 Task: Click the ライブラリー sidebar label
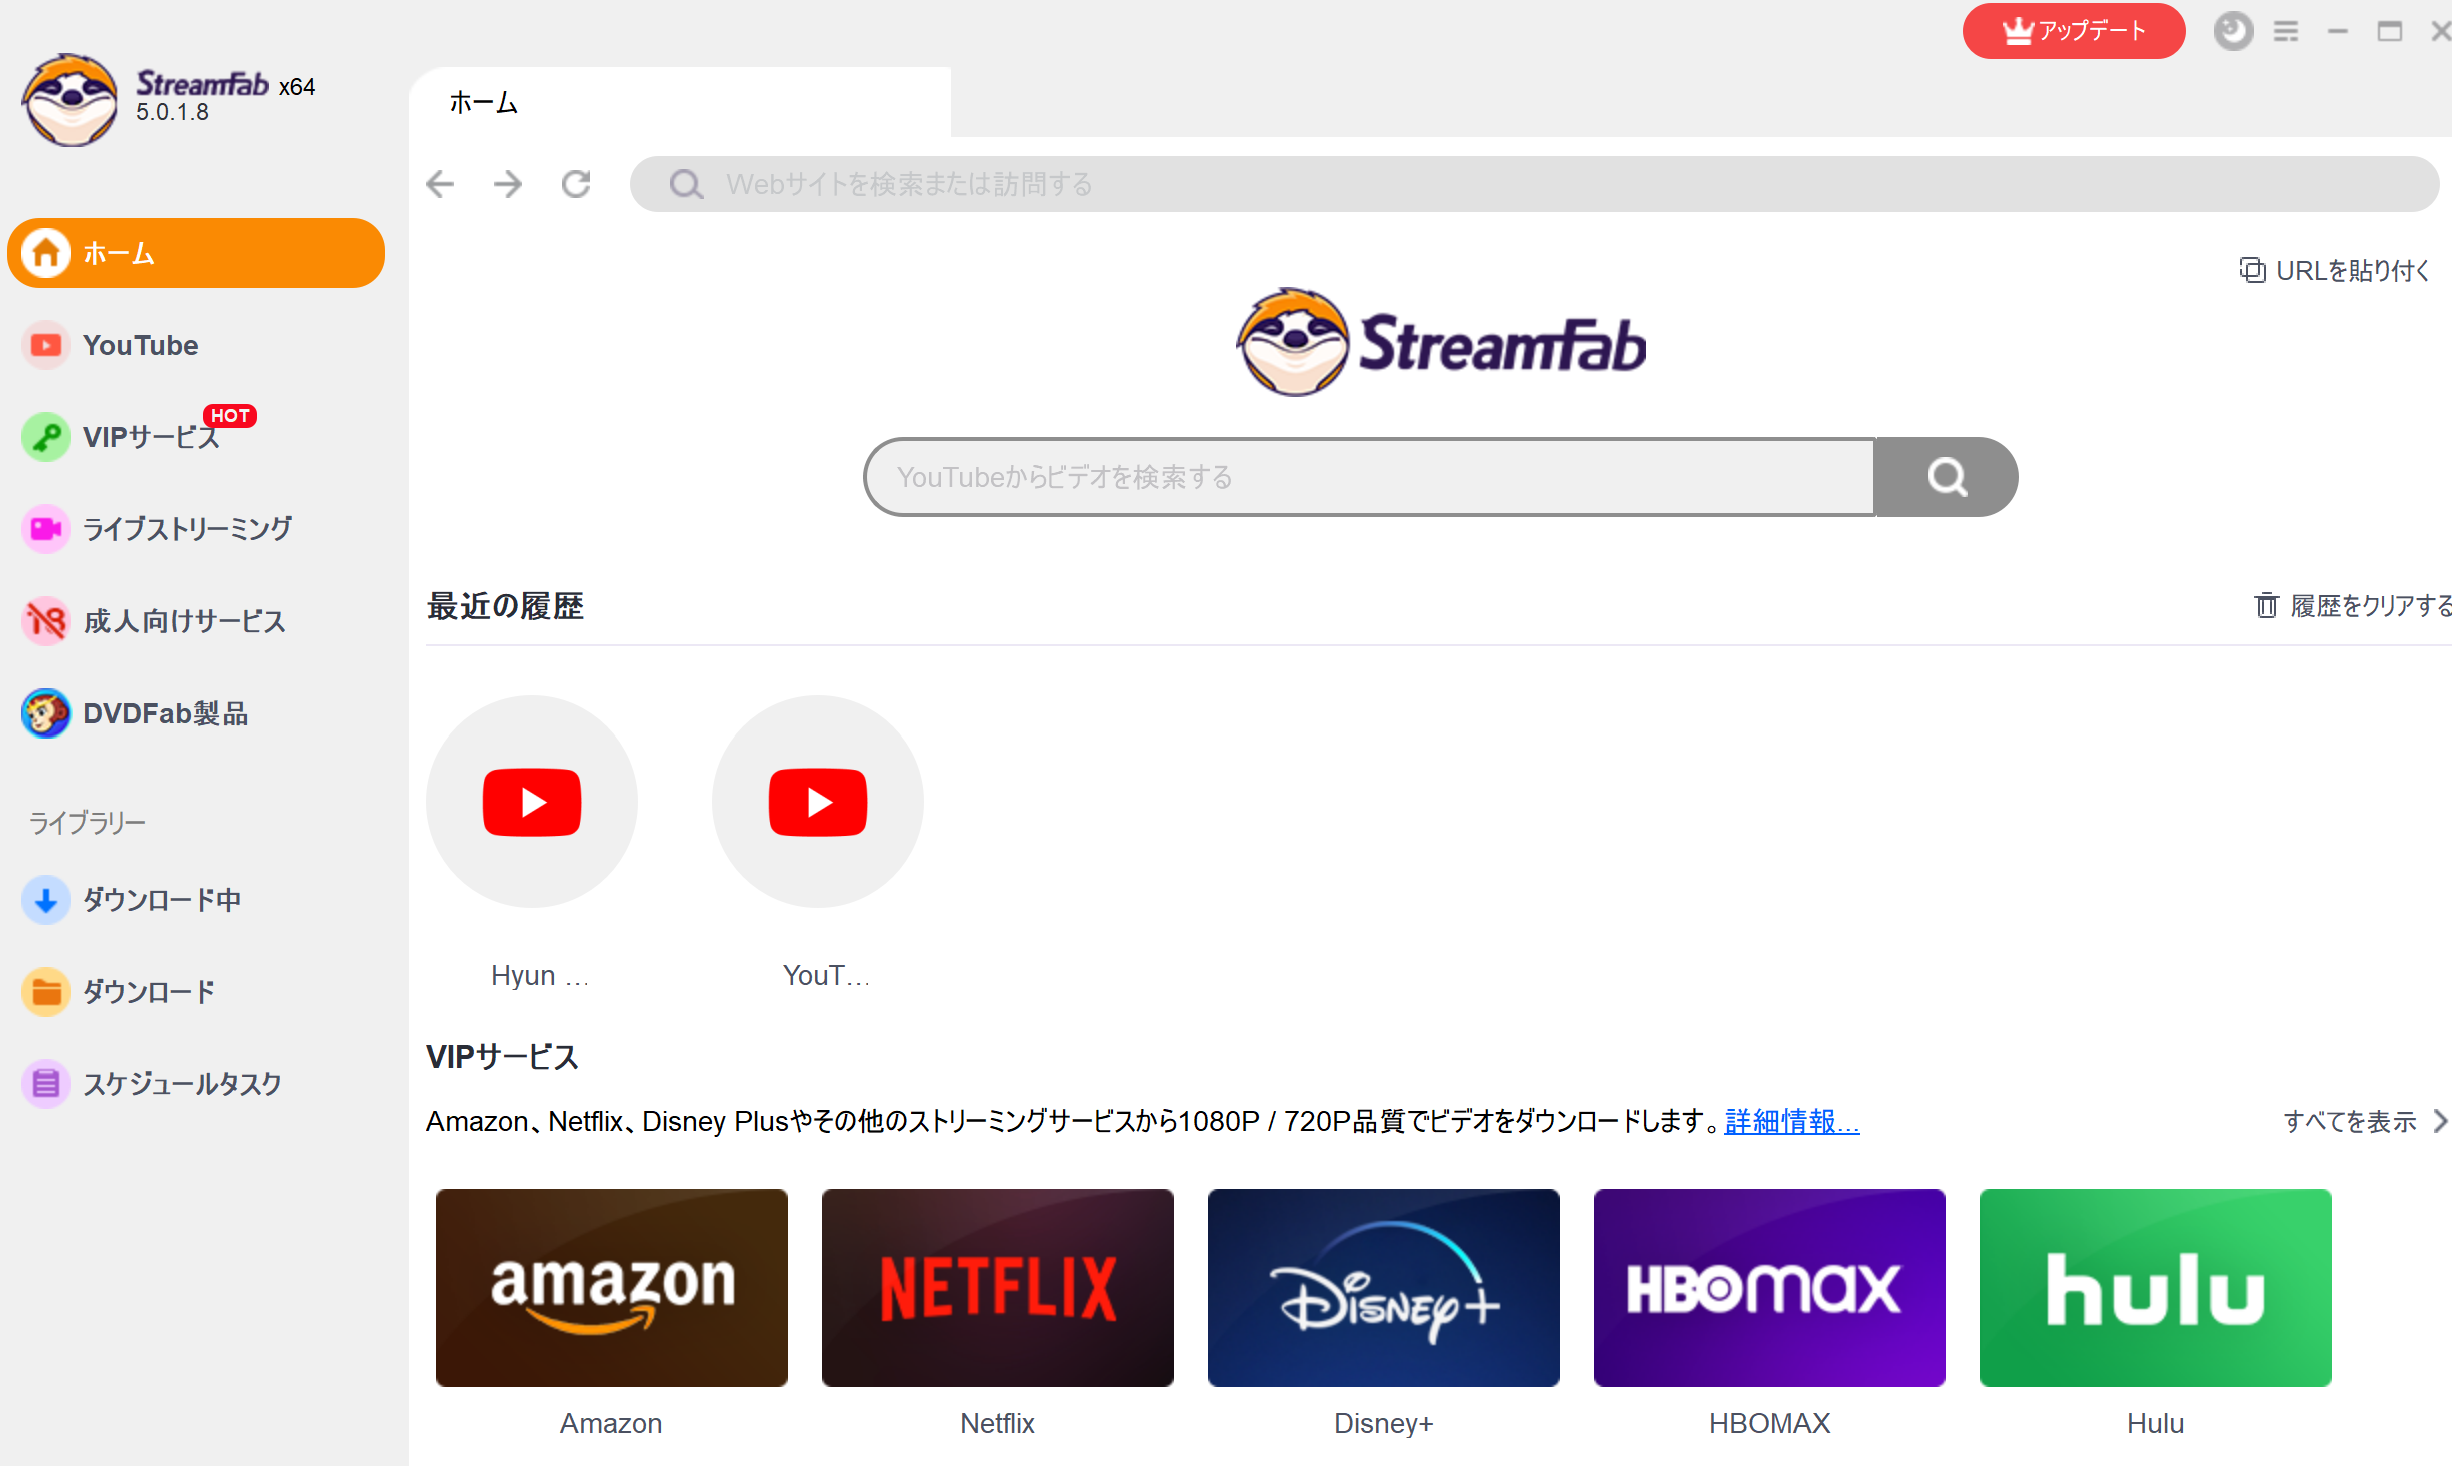click(87, 823)
